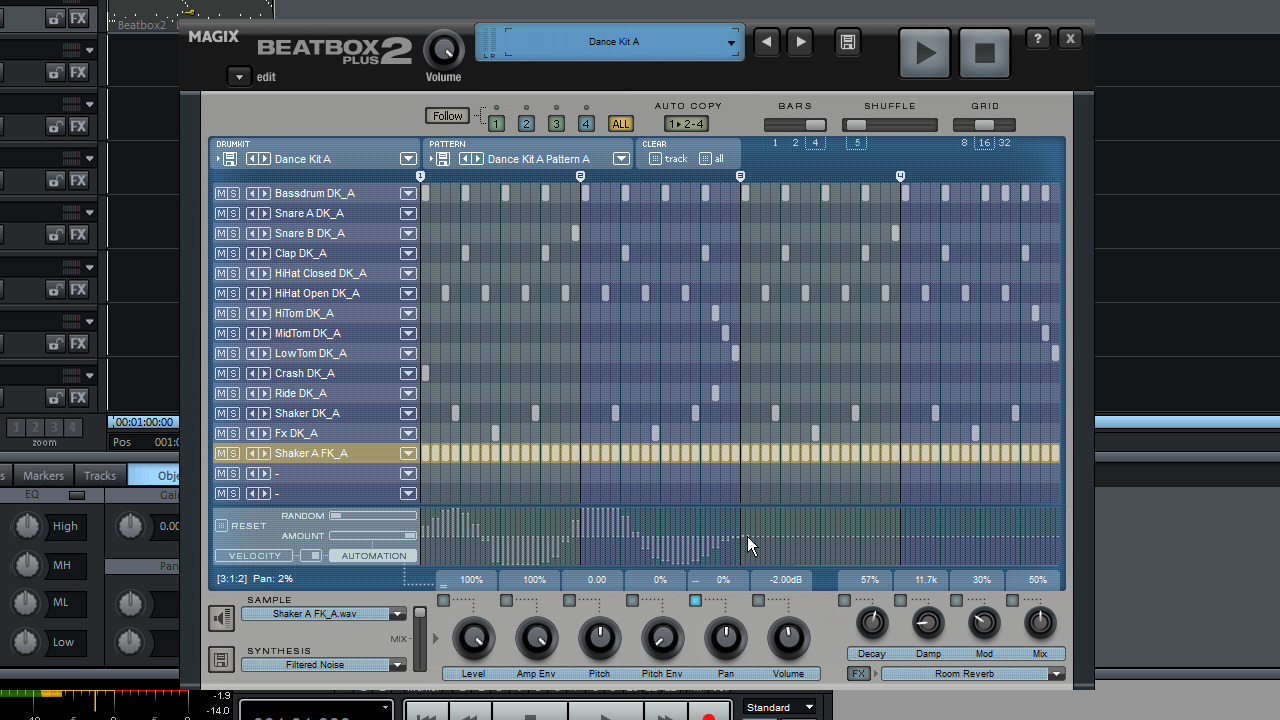Screen dimensions: 1280x720
Task: Adjust the Random slider
Action: coord(373,516)
